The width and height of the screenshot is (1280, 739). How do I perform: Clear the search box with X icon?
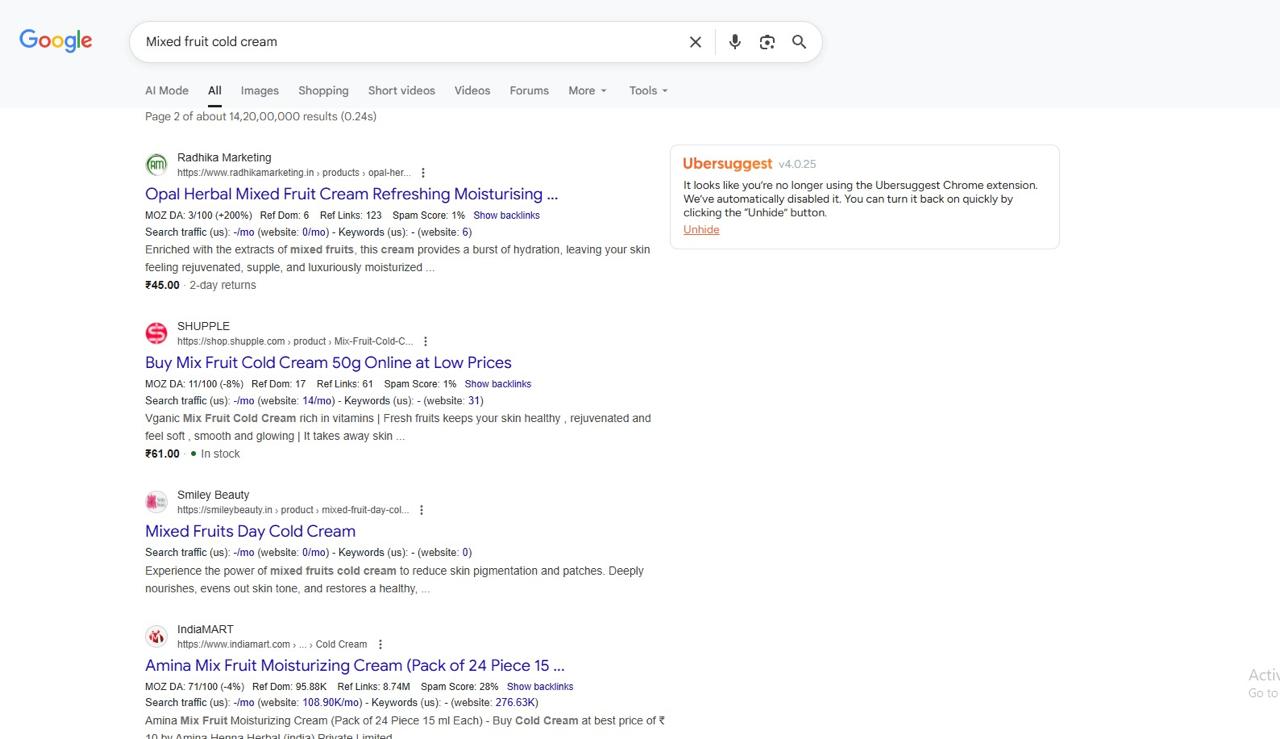[x=695, y=42]
